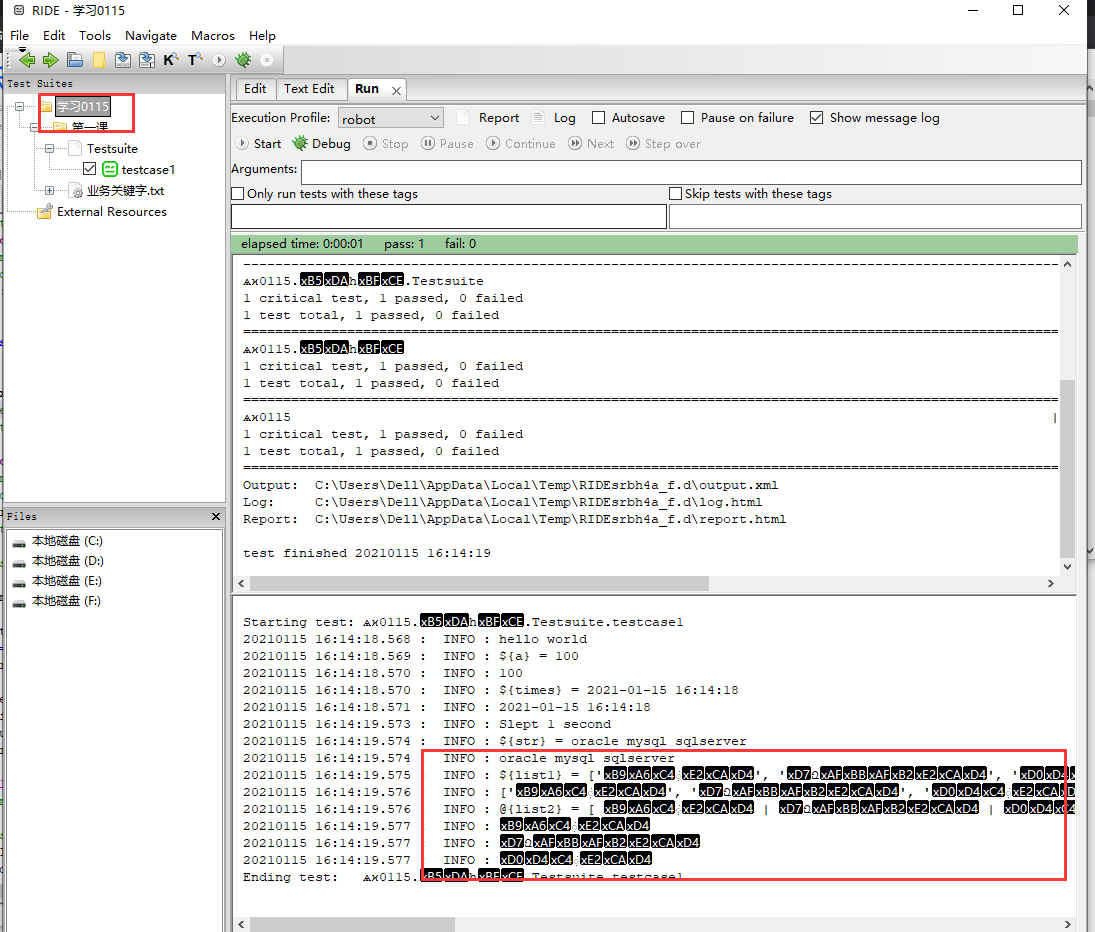Switch to the Edit tab

point(255,89)
